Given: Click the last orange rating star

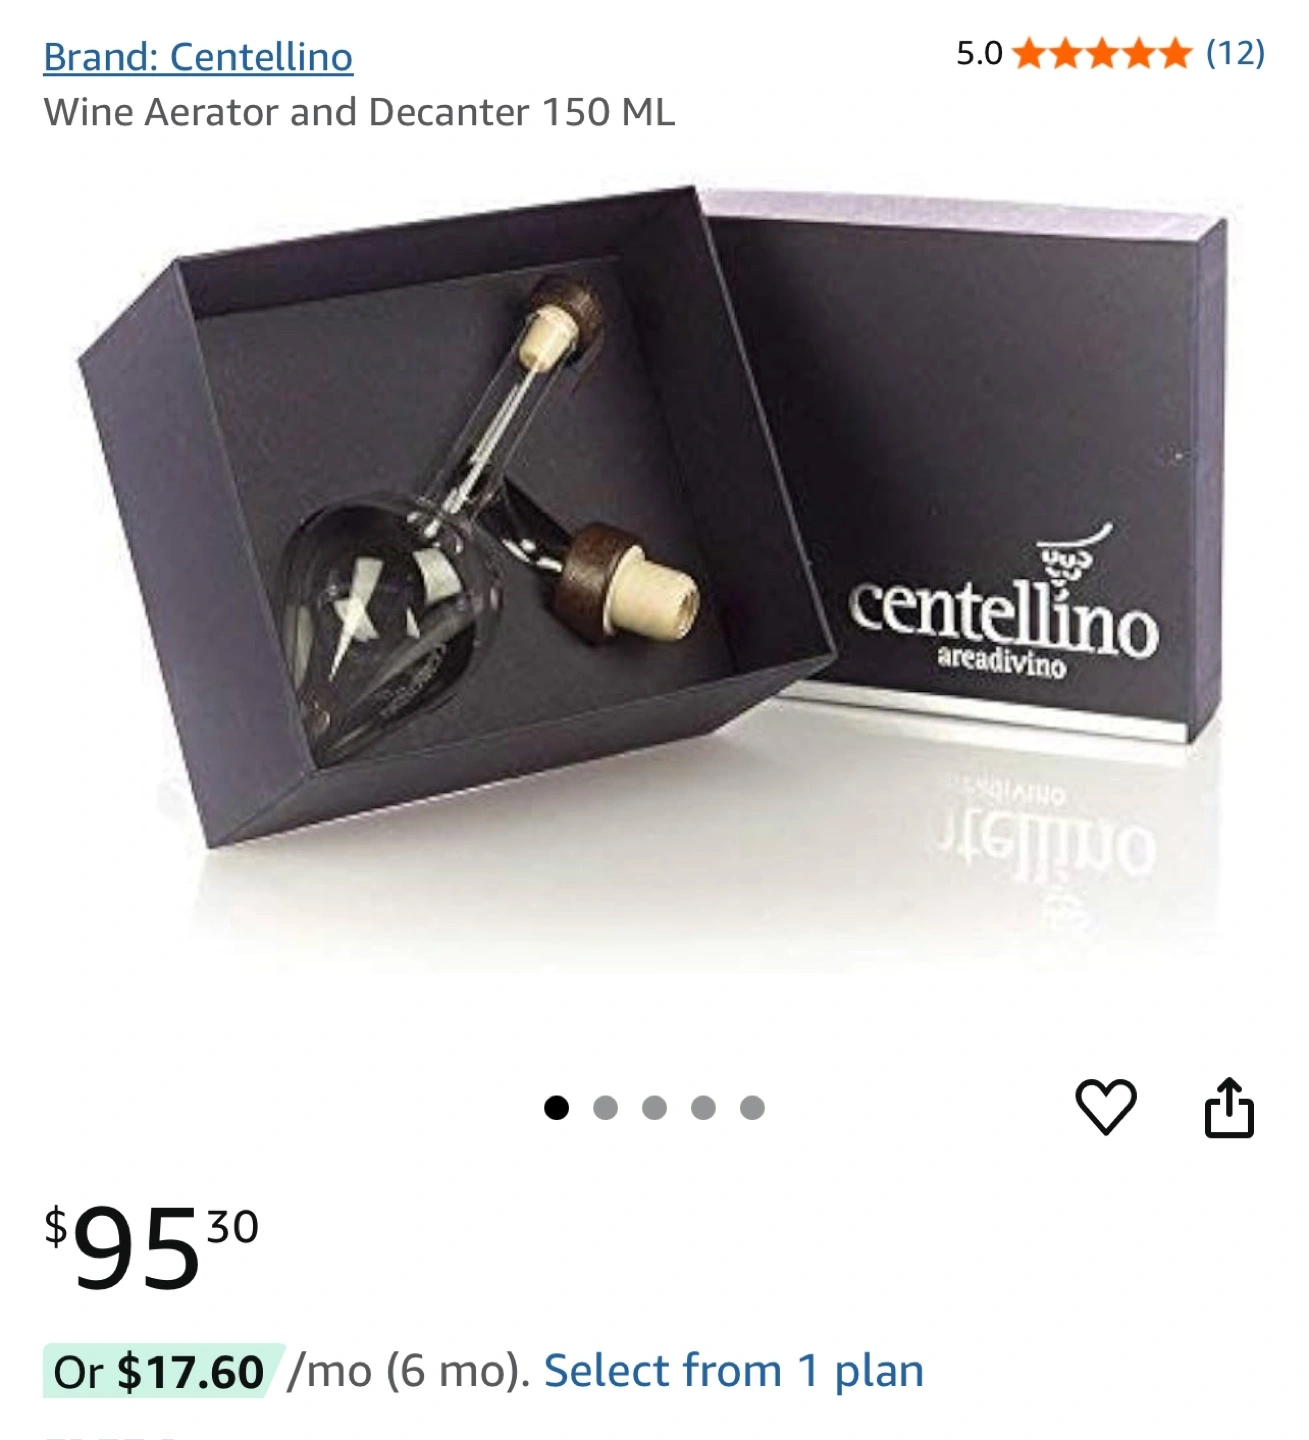Looking at the screenshot, I should point(1175,53).
